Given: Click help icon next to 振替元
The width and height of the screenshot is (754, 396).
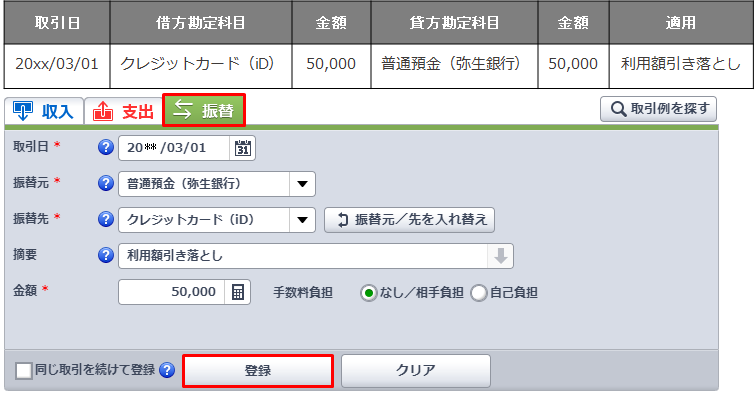Looking at the screenshot, I should click(106, 183).
